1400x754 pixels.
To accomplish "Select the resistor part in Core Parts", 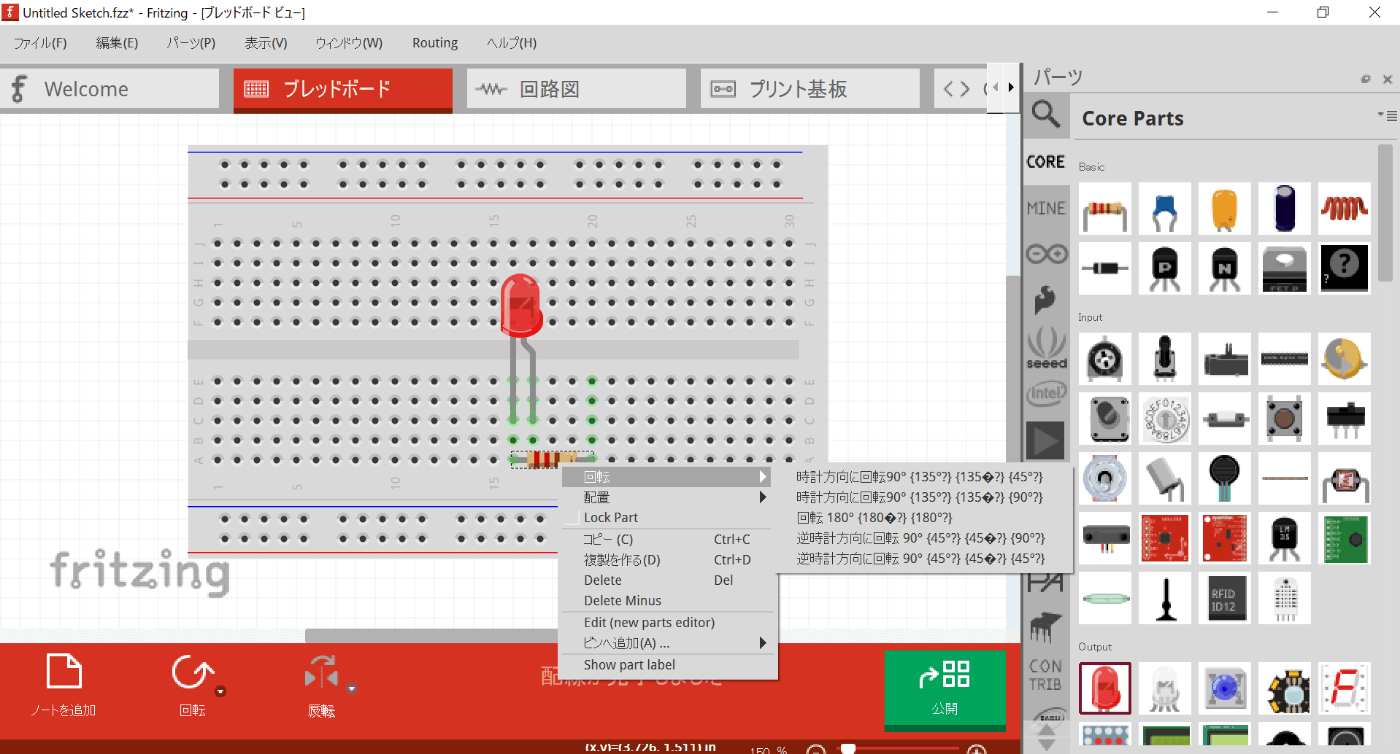I will (1105, 208).
